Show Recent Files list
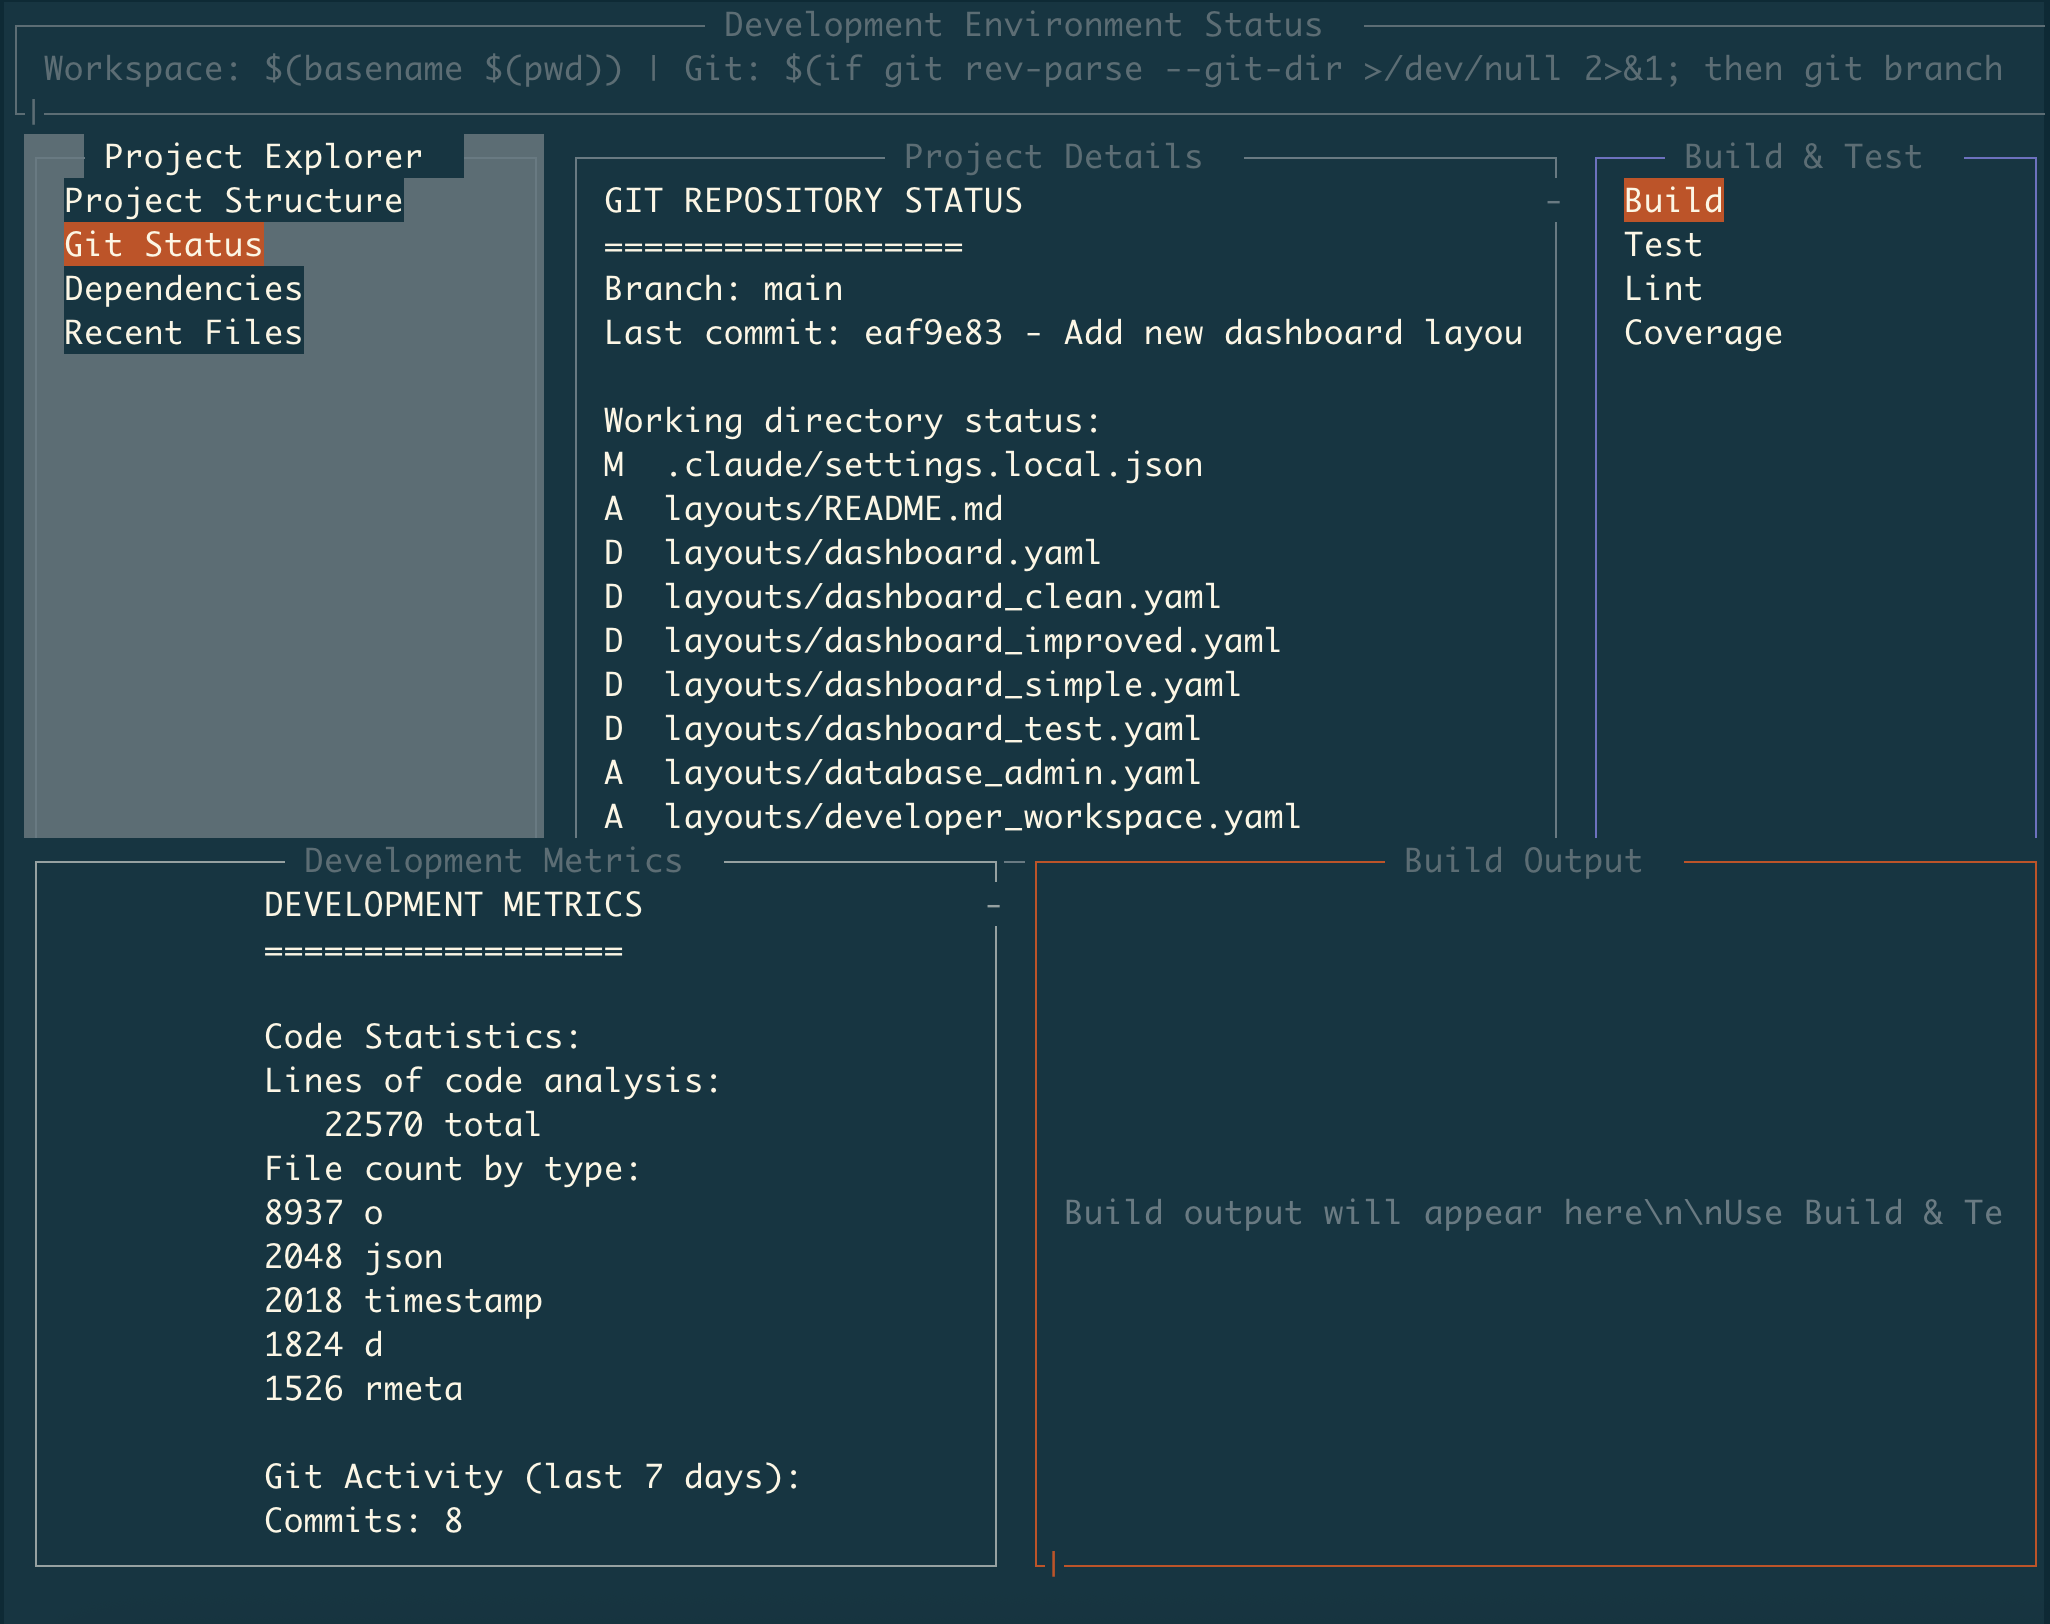The width and height of the screenshot is (2050, 1624). pyautogui.click(x=181, y=331)
